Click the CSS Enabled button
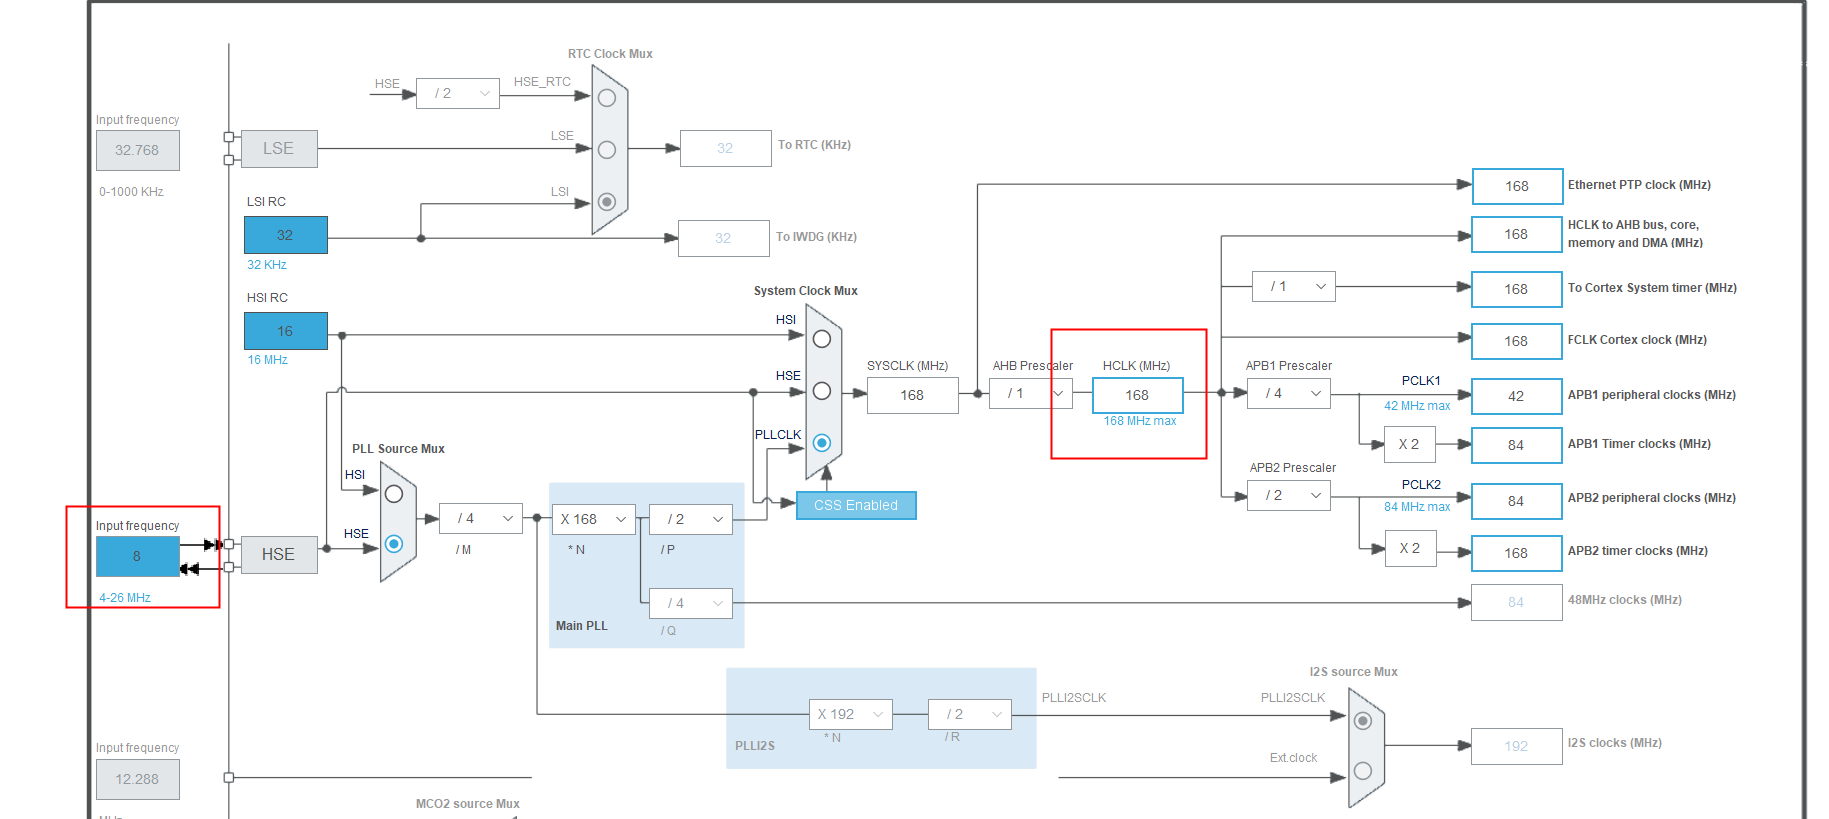This screenshot has width=1829, height=819. (856, 505)
